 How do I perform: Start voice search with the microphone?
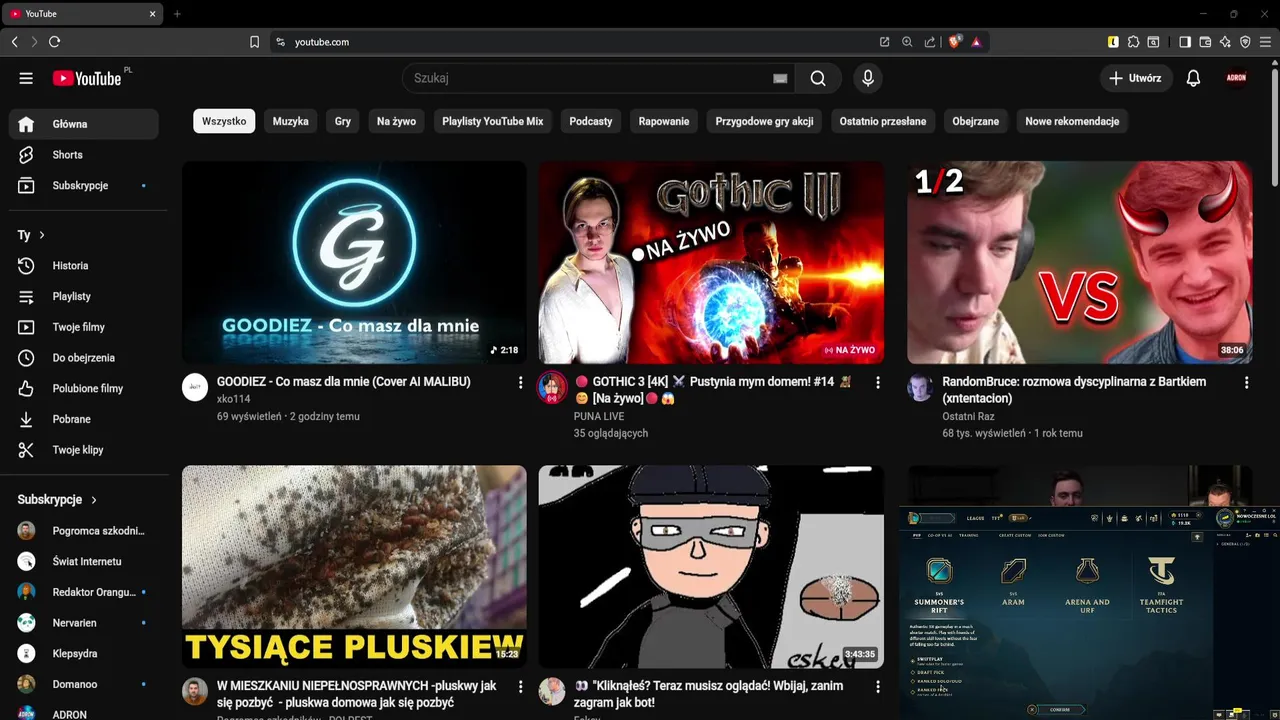tap(868, 78)
